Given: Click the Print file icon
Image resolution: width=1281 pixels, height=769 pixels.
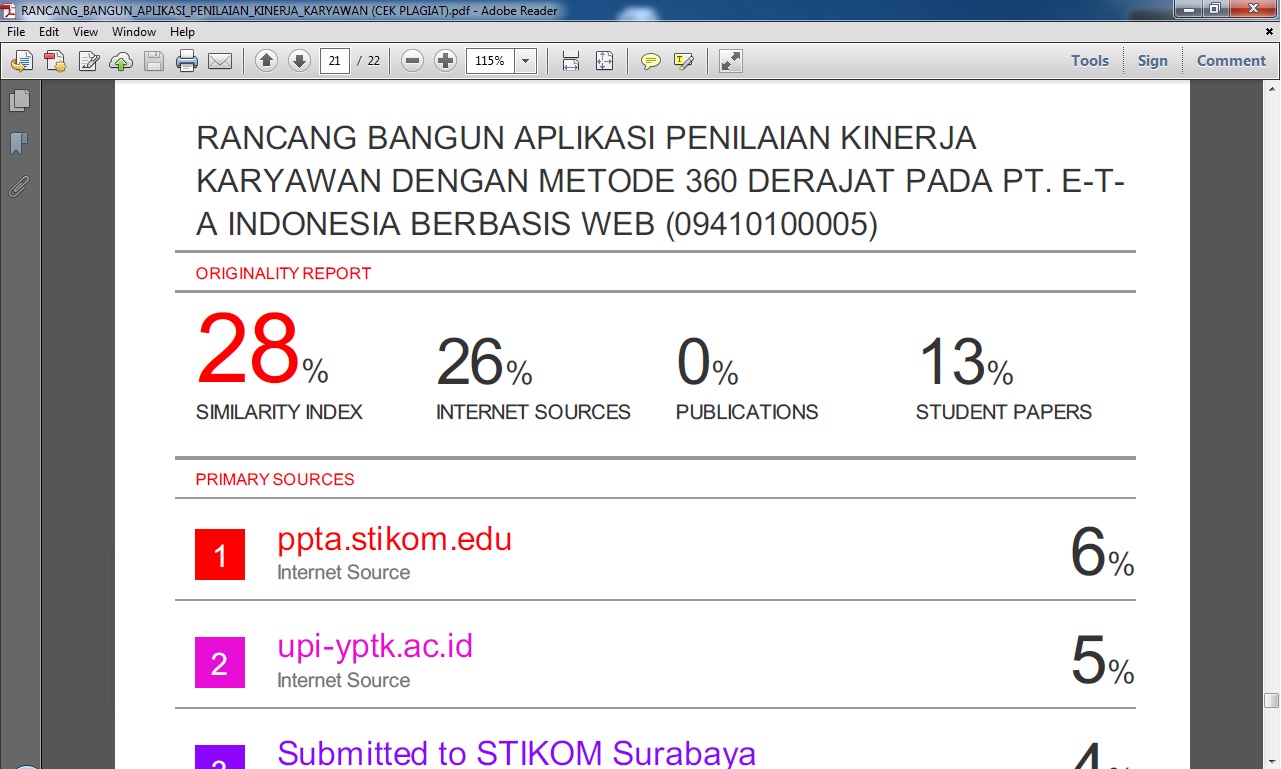Looking at the screenshot, I should tap(187, 61).
